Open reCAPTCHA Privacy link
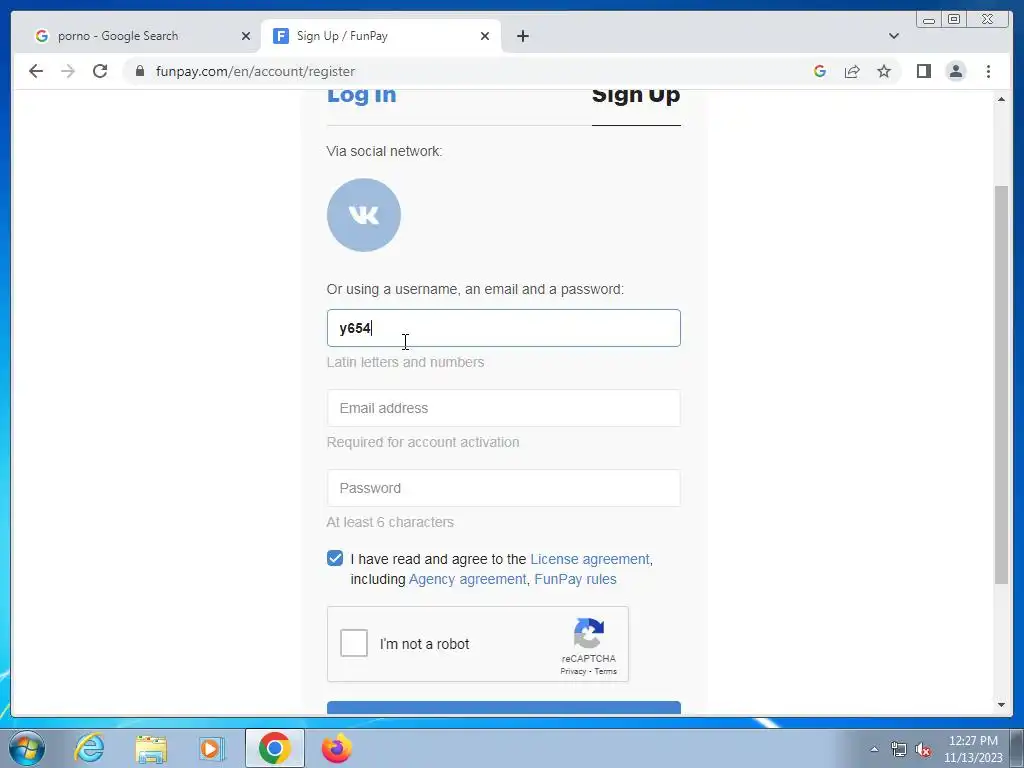Viewport: 1024px width, 768px height. tap(573, 671)
